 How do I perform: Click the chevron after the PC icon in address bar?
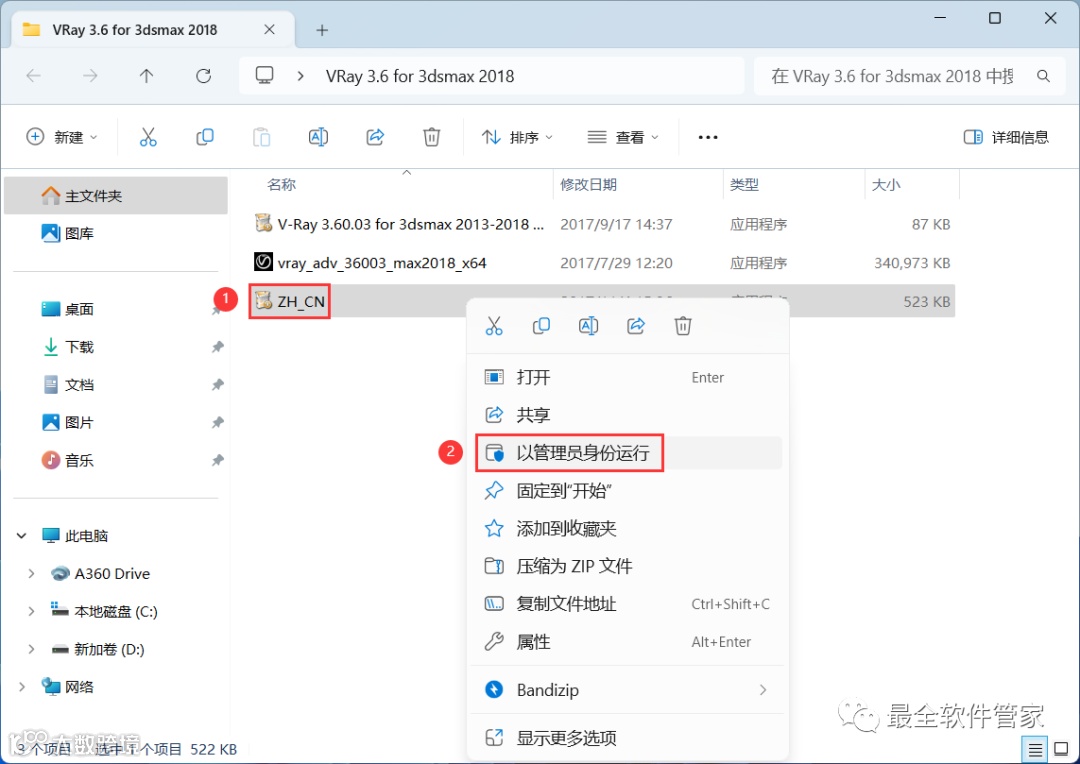coord(300,76)
